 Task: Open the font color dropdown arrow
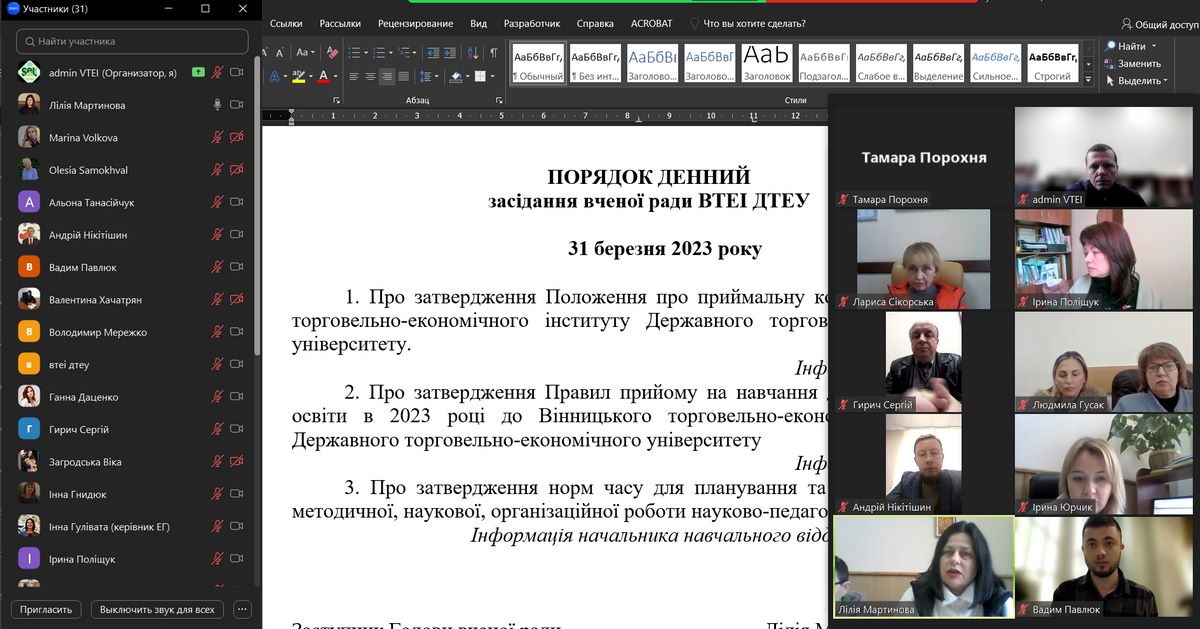click(336, 76)
